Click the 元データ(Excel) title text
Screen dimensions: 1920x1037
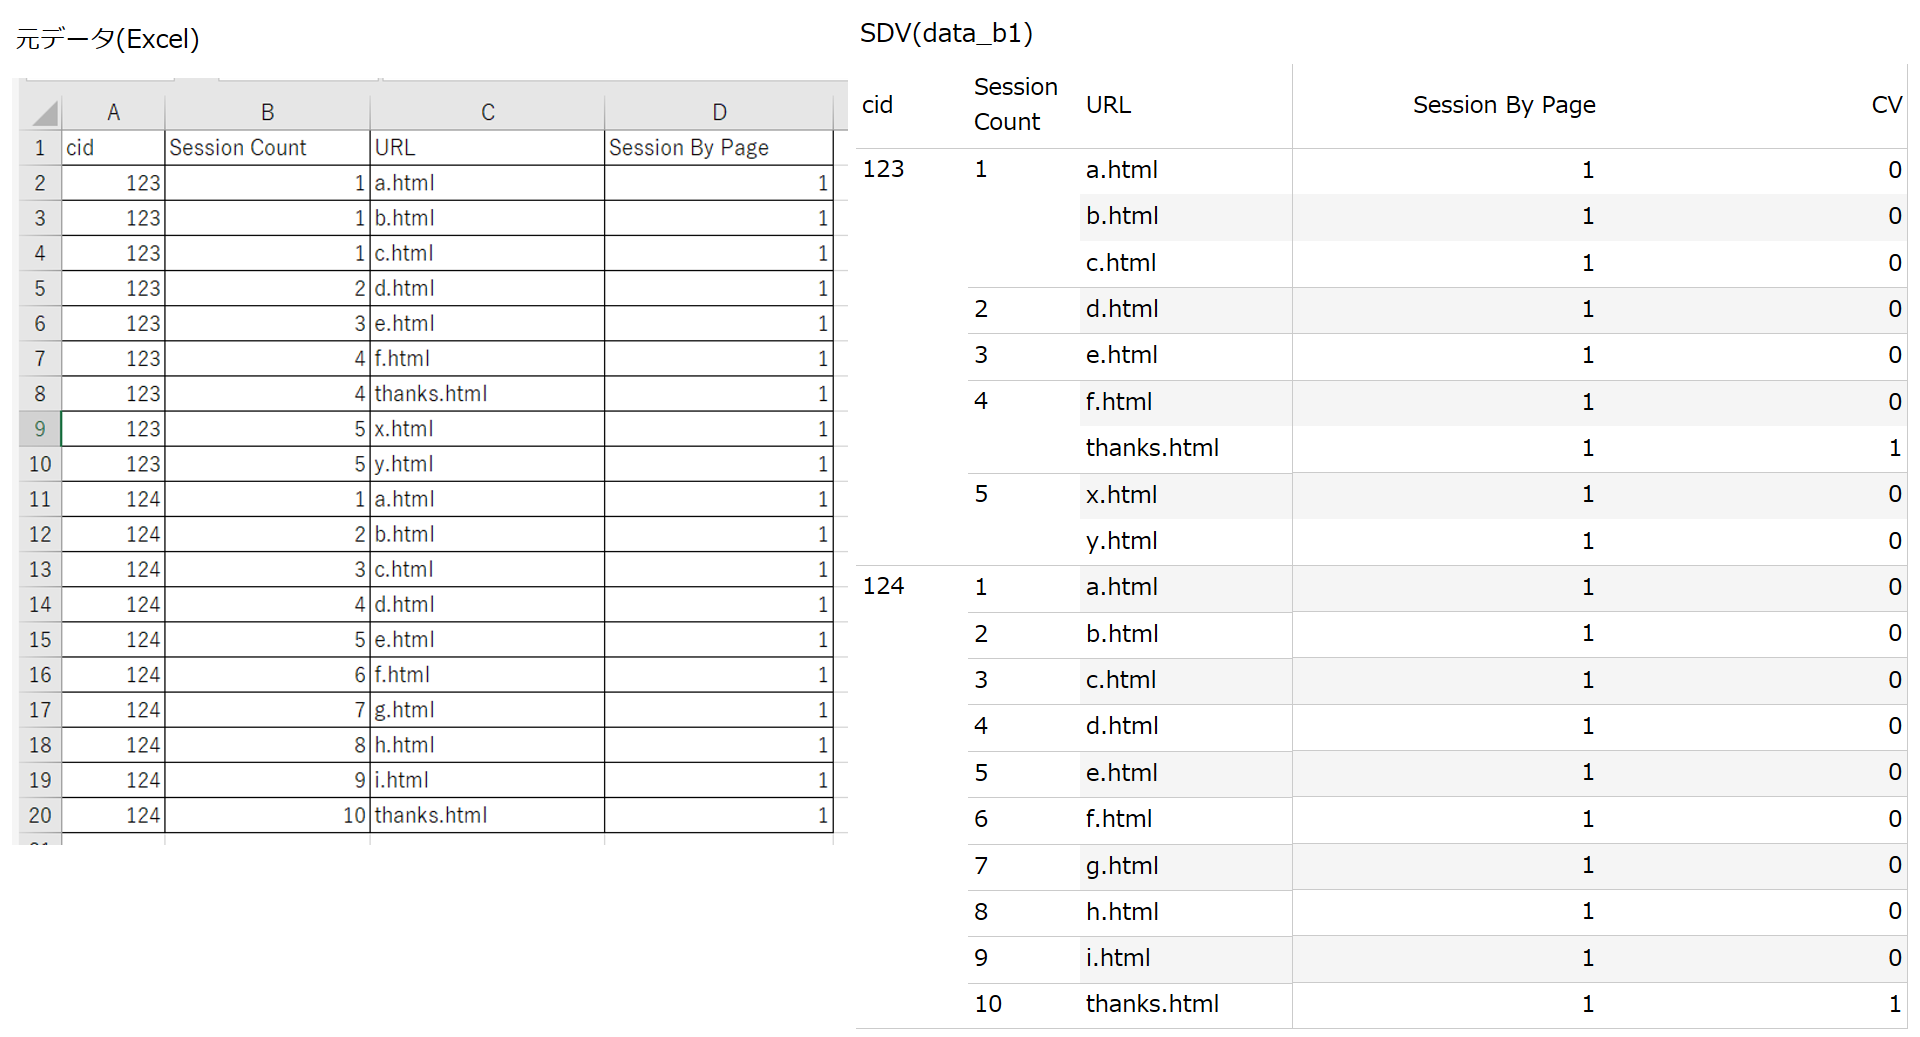pyautogui.click(x=108, y=39)
